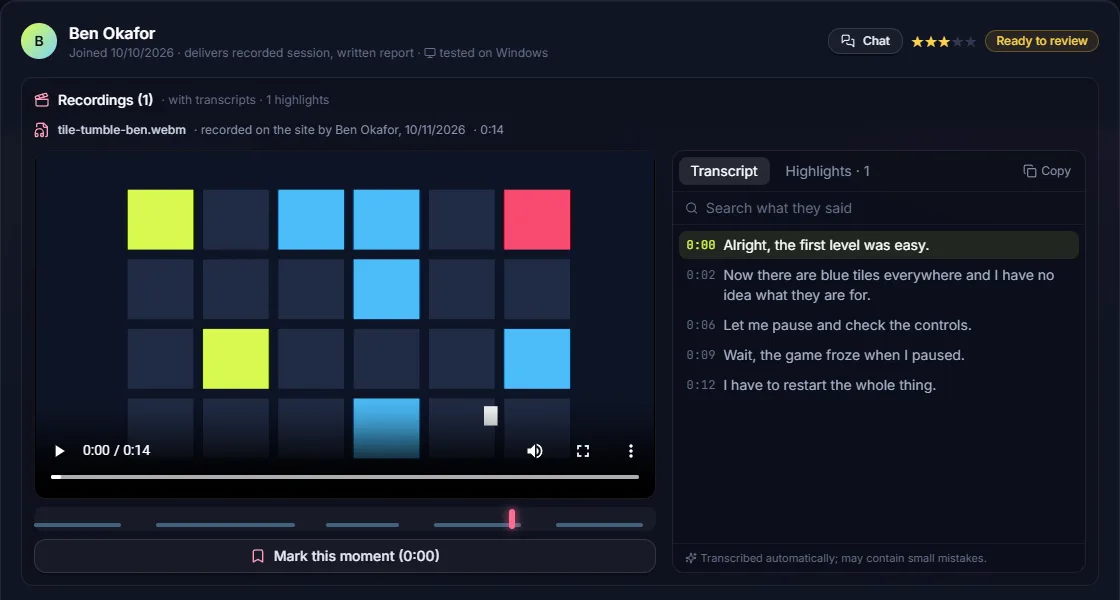Click the 0:12 timestamp in the transcript
1120x600 pixels.
coord(701,385)
